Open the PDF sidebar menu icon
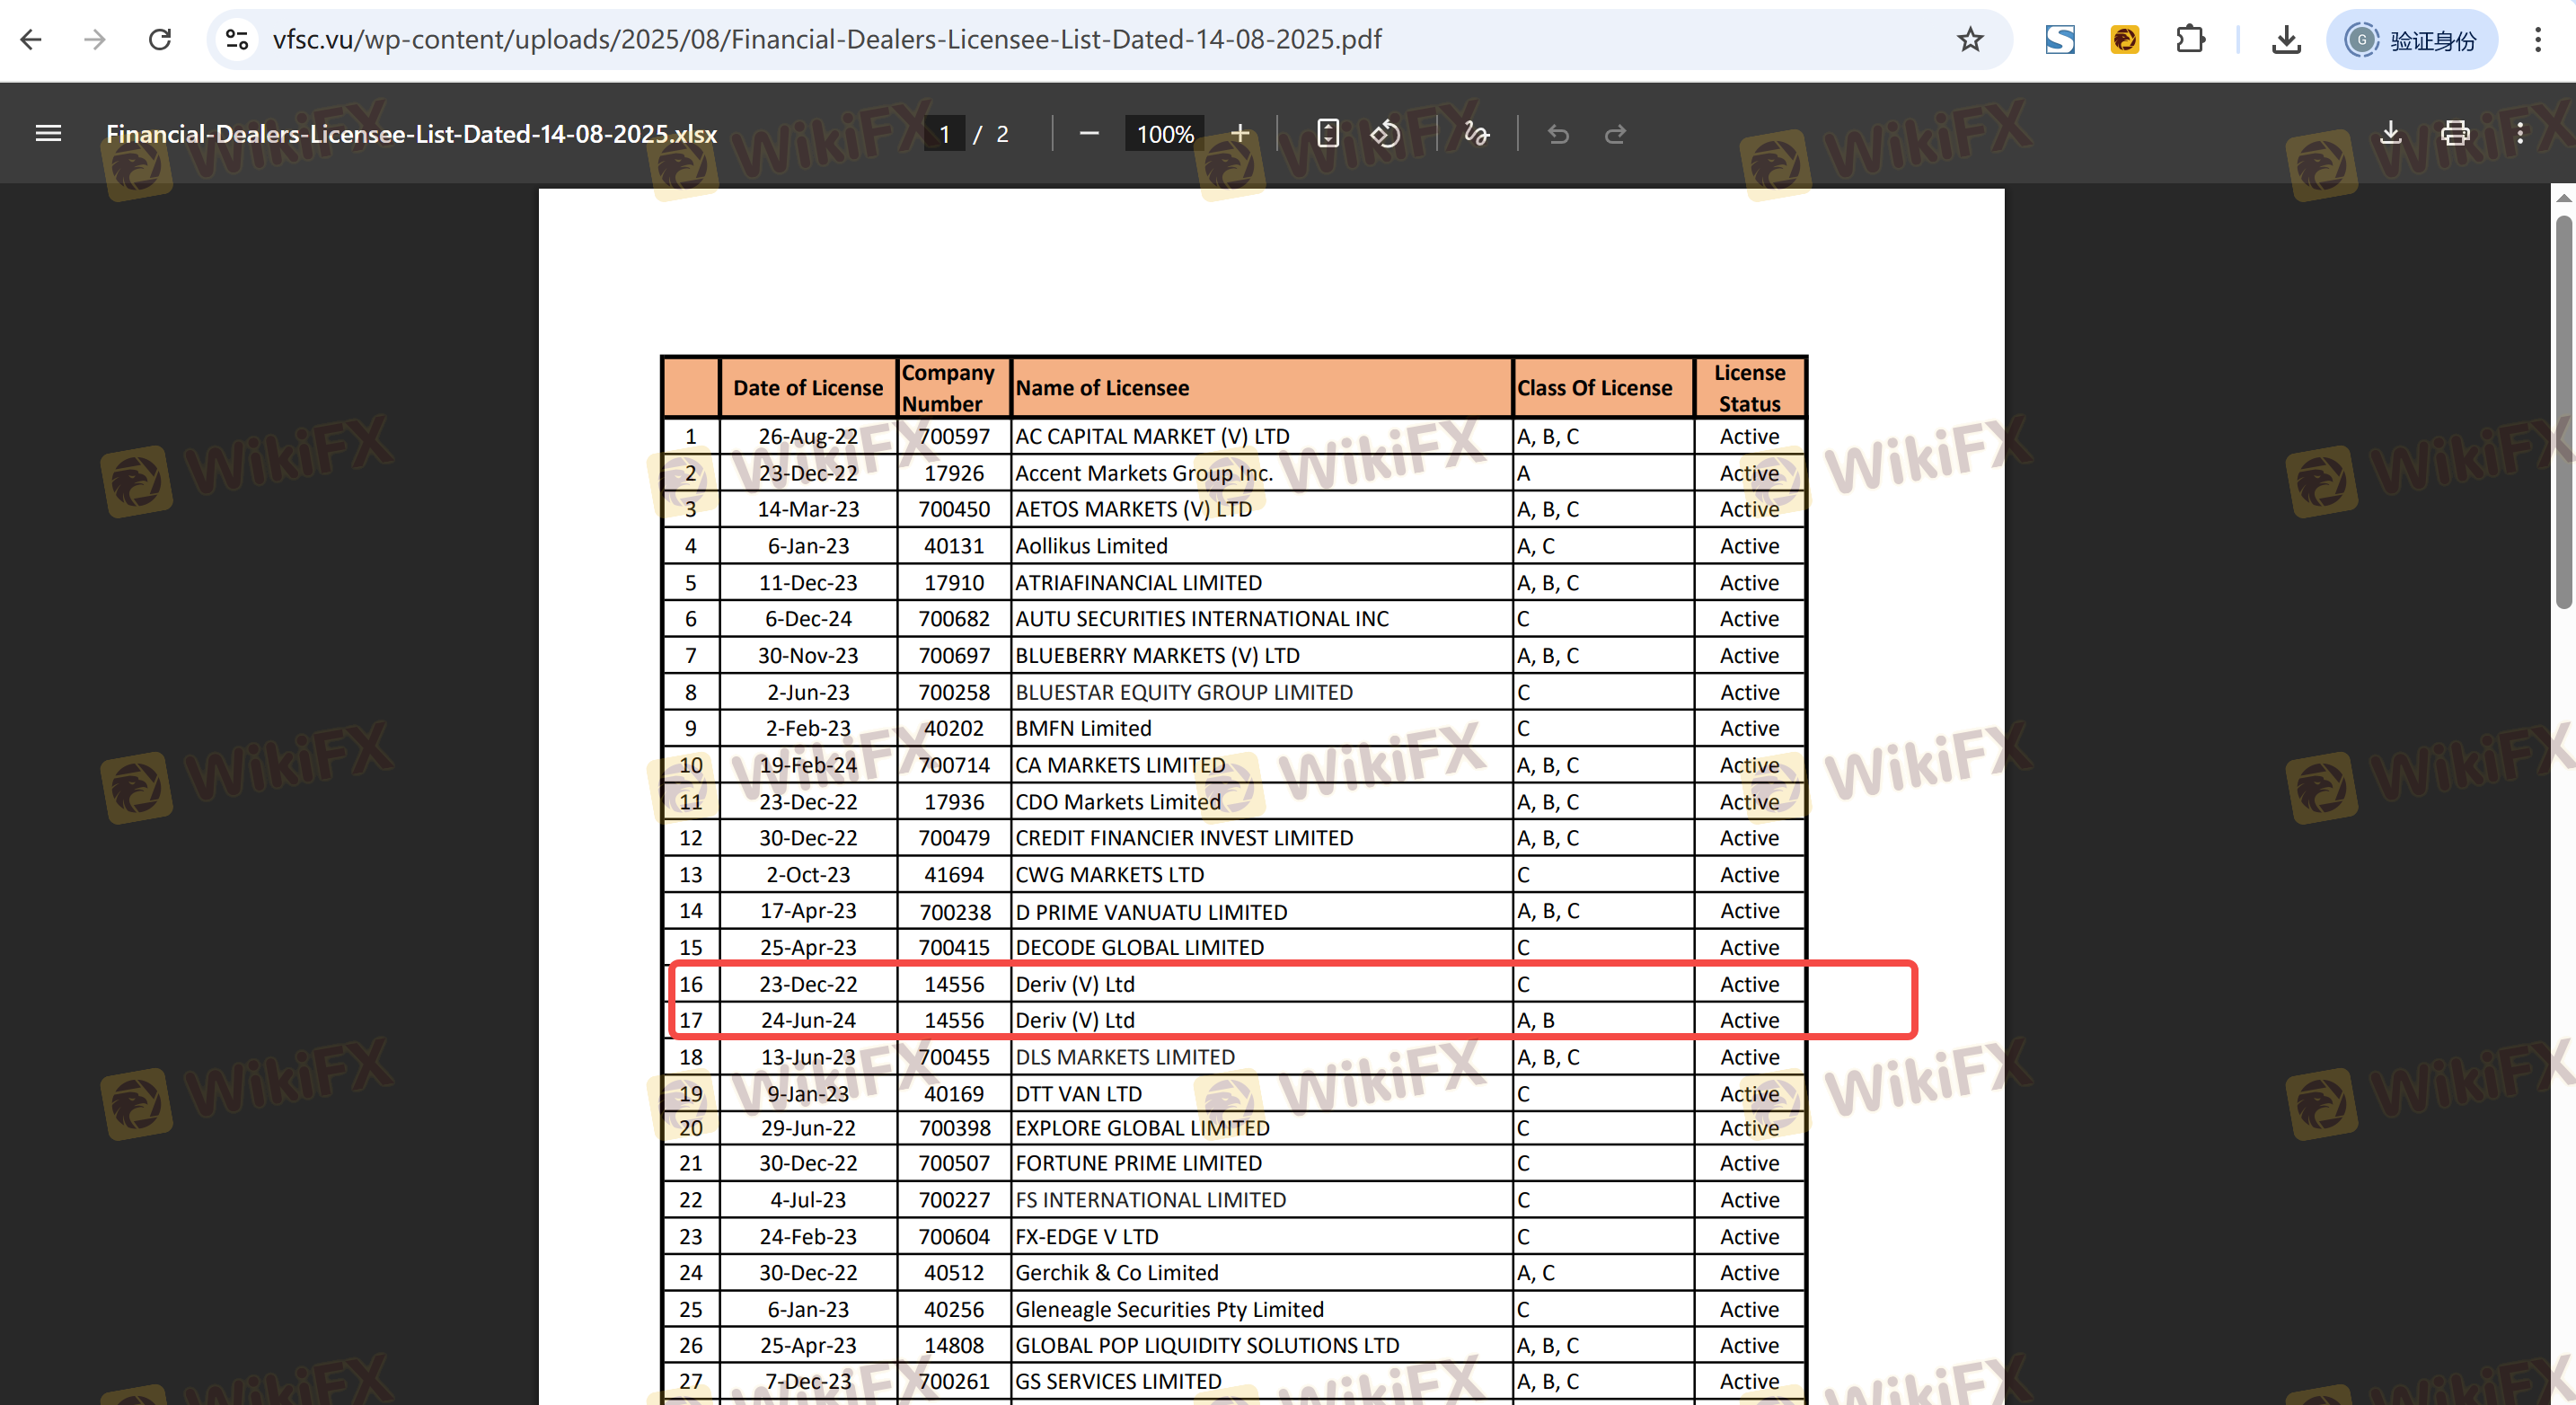2576x1405 pixels. (48, 133)
